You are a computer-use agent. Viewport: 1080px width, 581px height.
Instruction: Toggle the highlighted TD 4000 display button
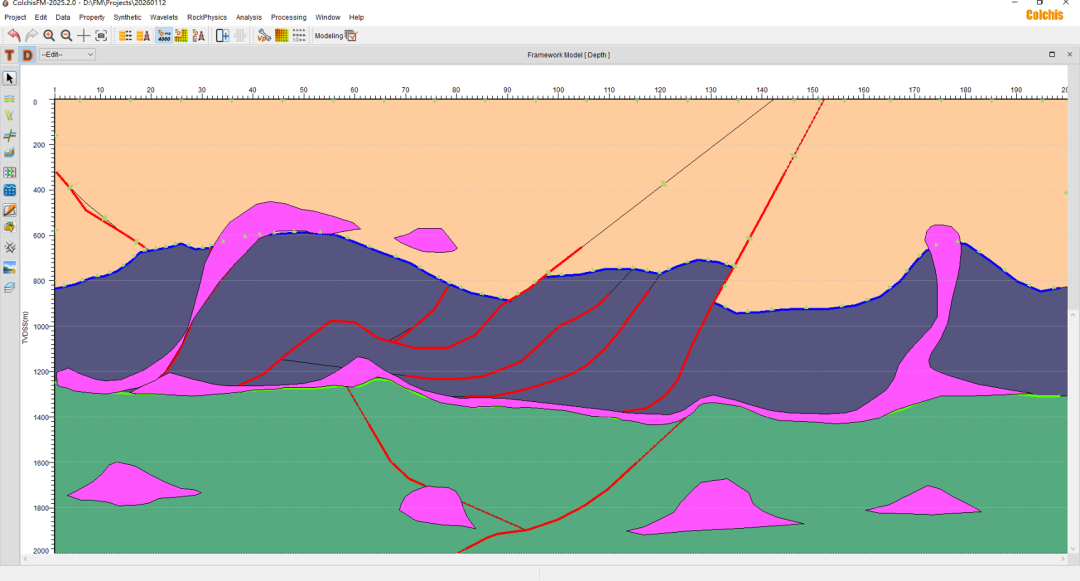pos(163,35)
